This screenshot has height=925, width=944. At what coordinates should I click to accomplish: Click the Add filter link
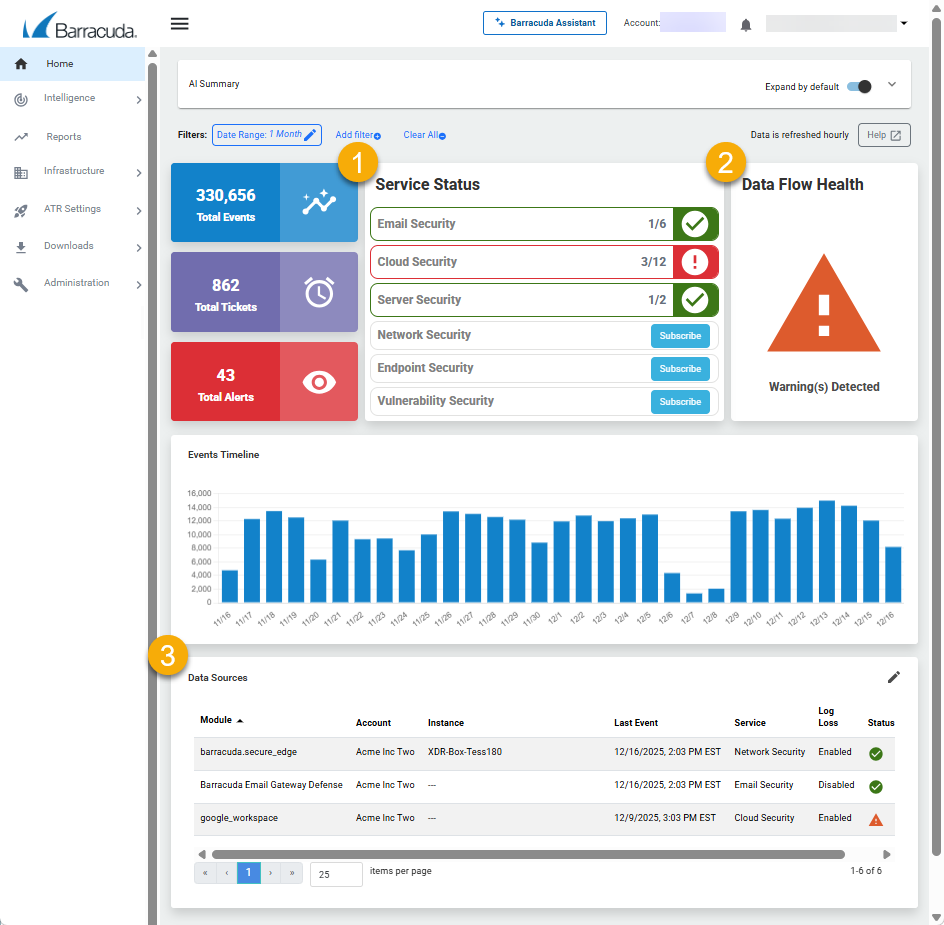[355, 134]
